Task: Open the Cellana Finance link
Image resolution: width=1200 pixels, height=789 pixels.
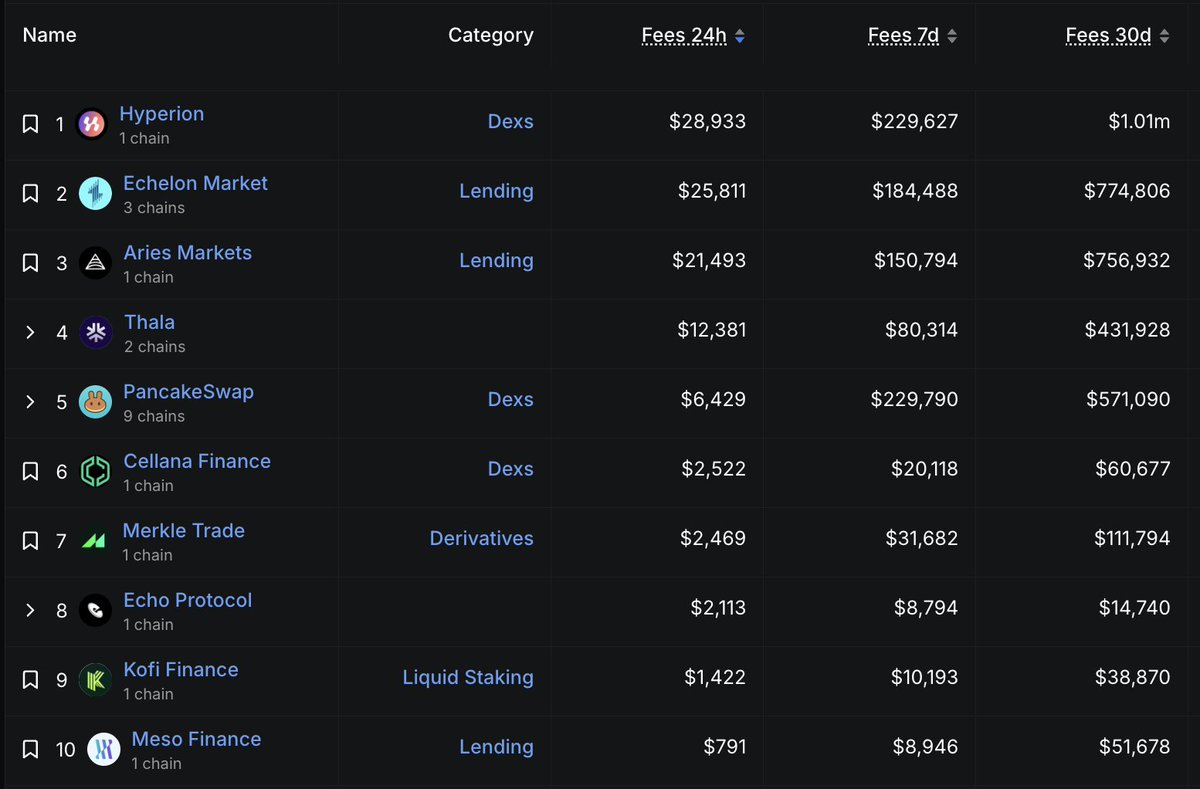Action: click(x=197, y=461)
